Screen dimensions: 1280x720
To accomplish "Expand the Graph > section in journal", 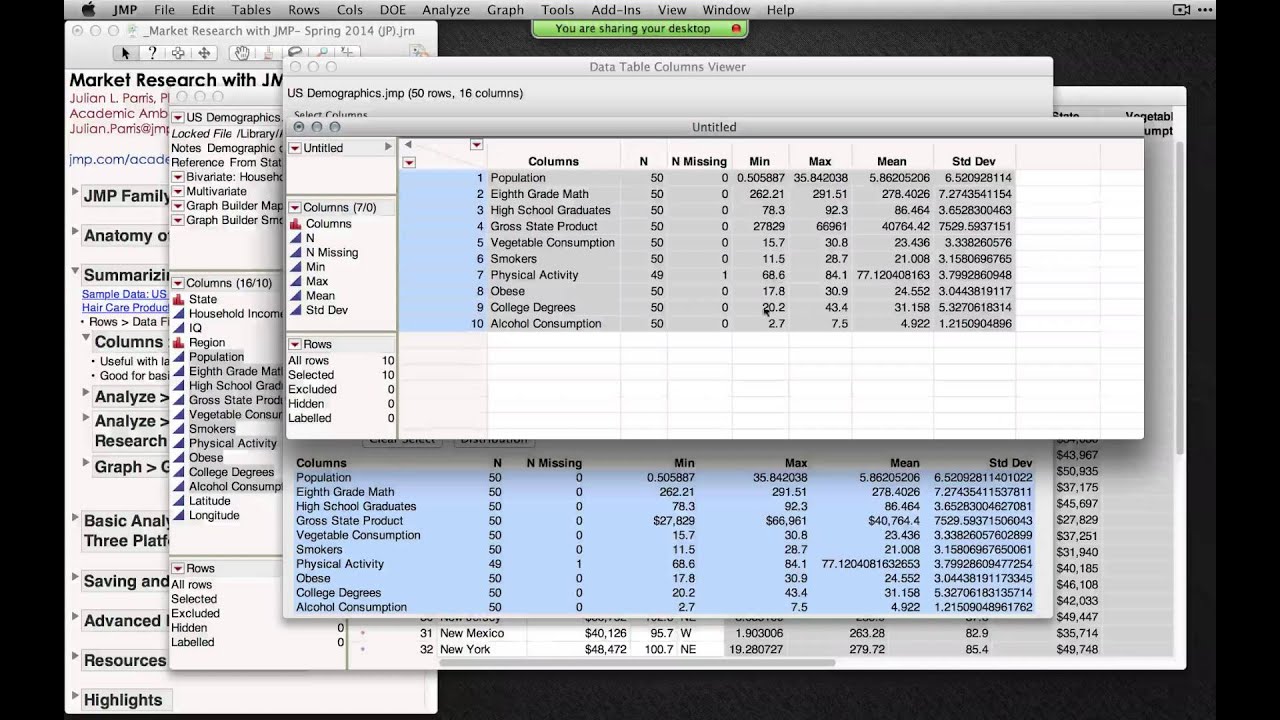I will tap(86, 465).
